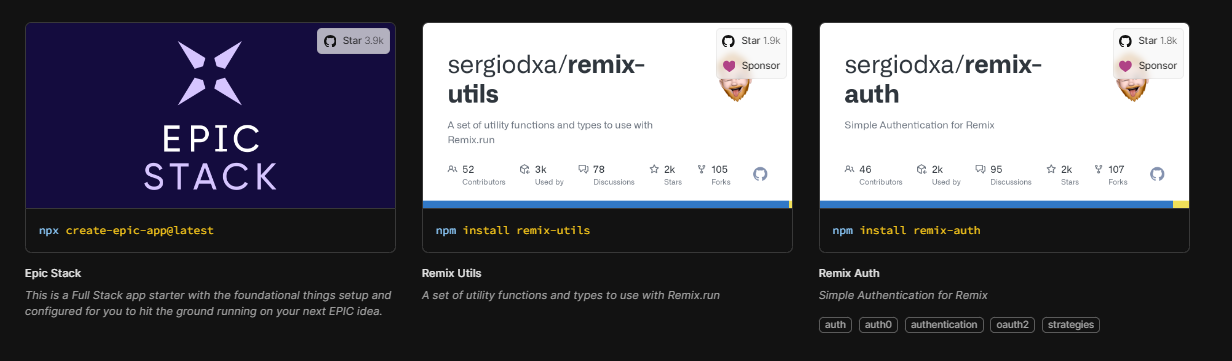Click the 46 Contributors stat
The image size is (1232, 361).
(874, 175)
